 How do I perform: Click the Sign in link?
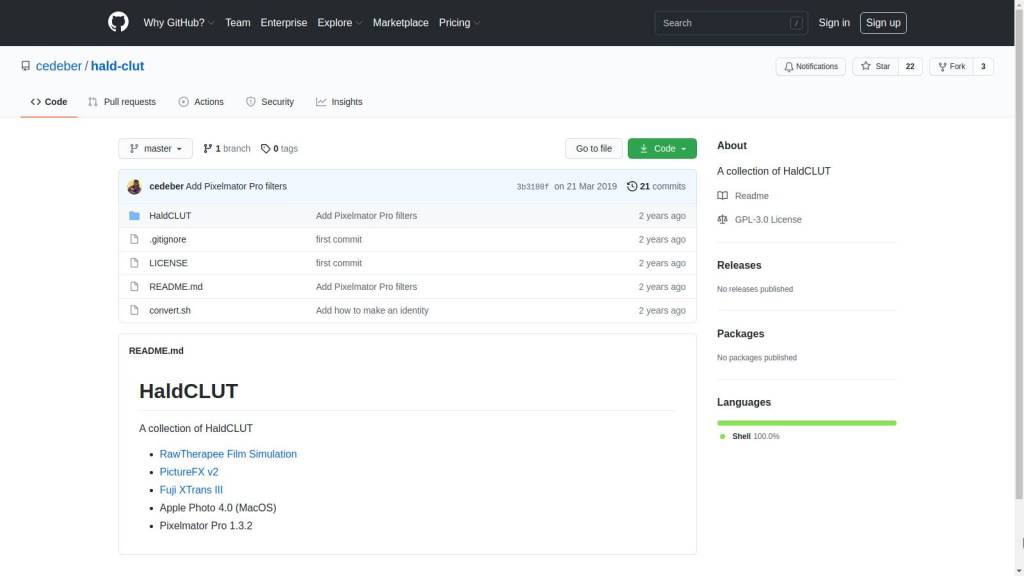[834, 22]
